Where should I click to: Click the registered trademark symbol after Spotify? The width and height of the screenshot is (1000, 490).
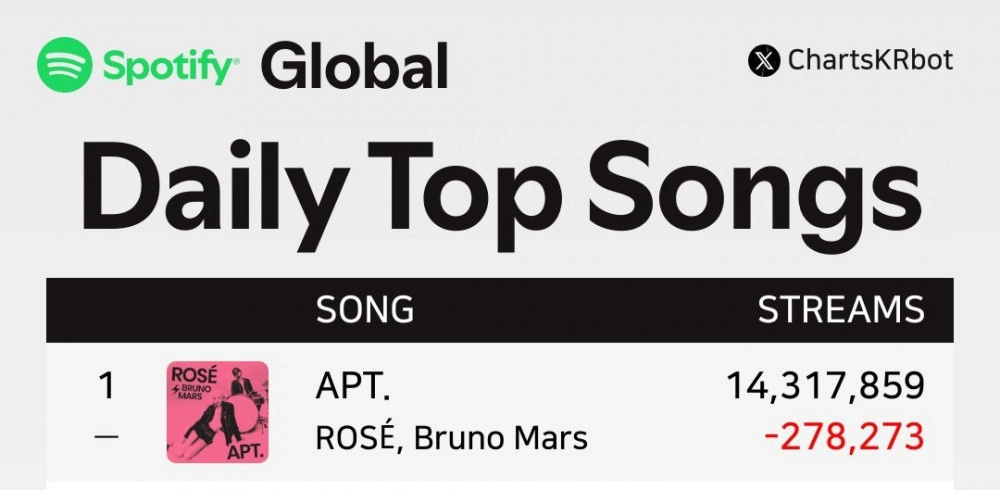pyautogui.click(x=237, y=62)
